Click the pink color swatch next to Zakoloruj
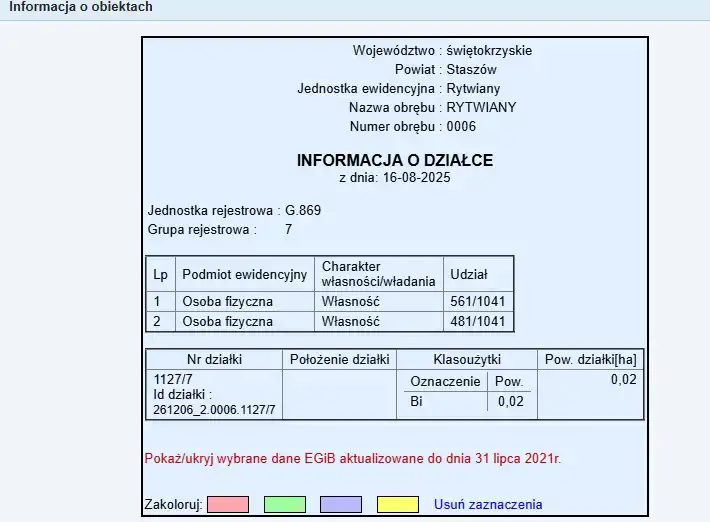The image size is (710, 522). click(227, 505)
